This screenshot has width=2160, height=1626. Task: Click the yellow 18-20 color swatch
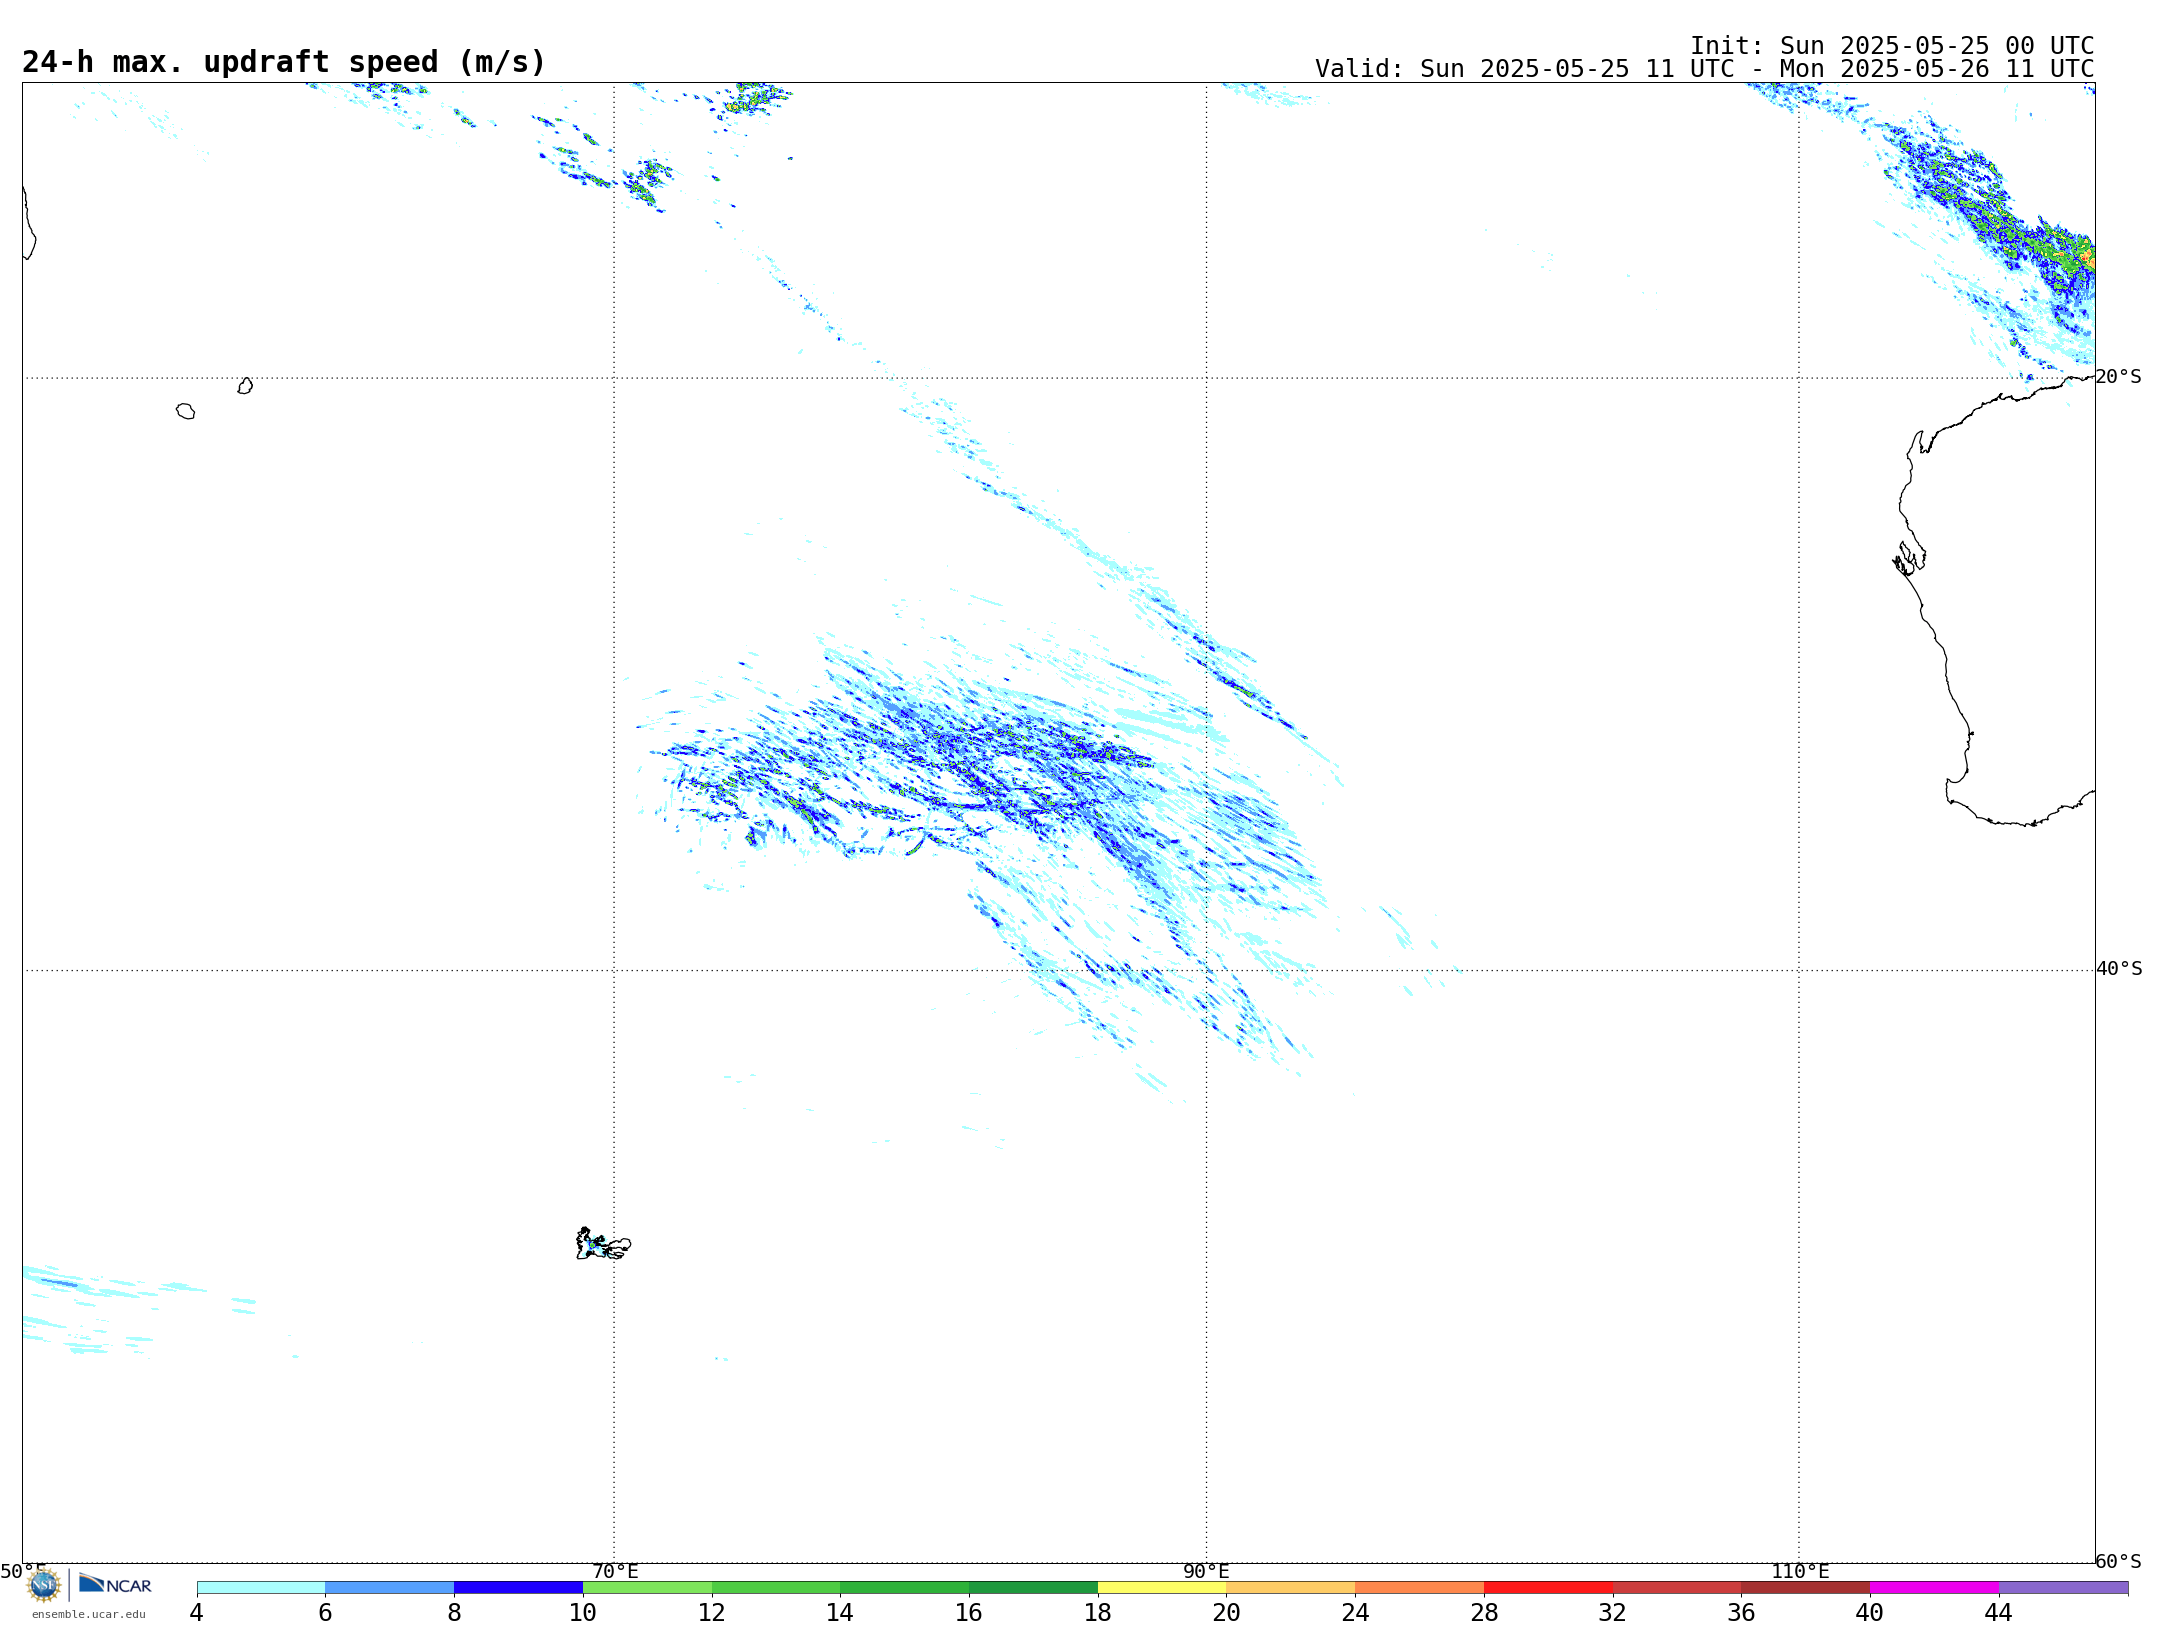click(x=1162, y=1588)
